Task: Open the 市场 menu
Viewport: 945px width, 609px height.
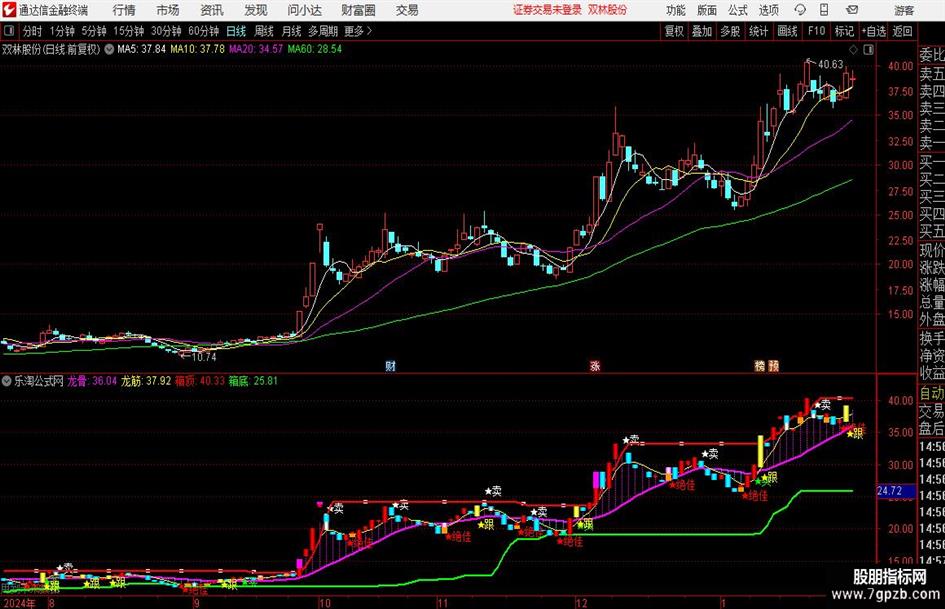Action: 168,10
